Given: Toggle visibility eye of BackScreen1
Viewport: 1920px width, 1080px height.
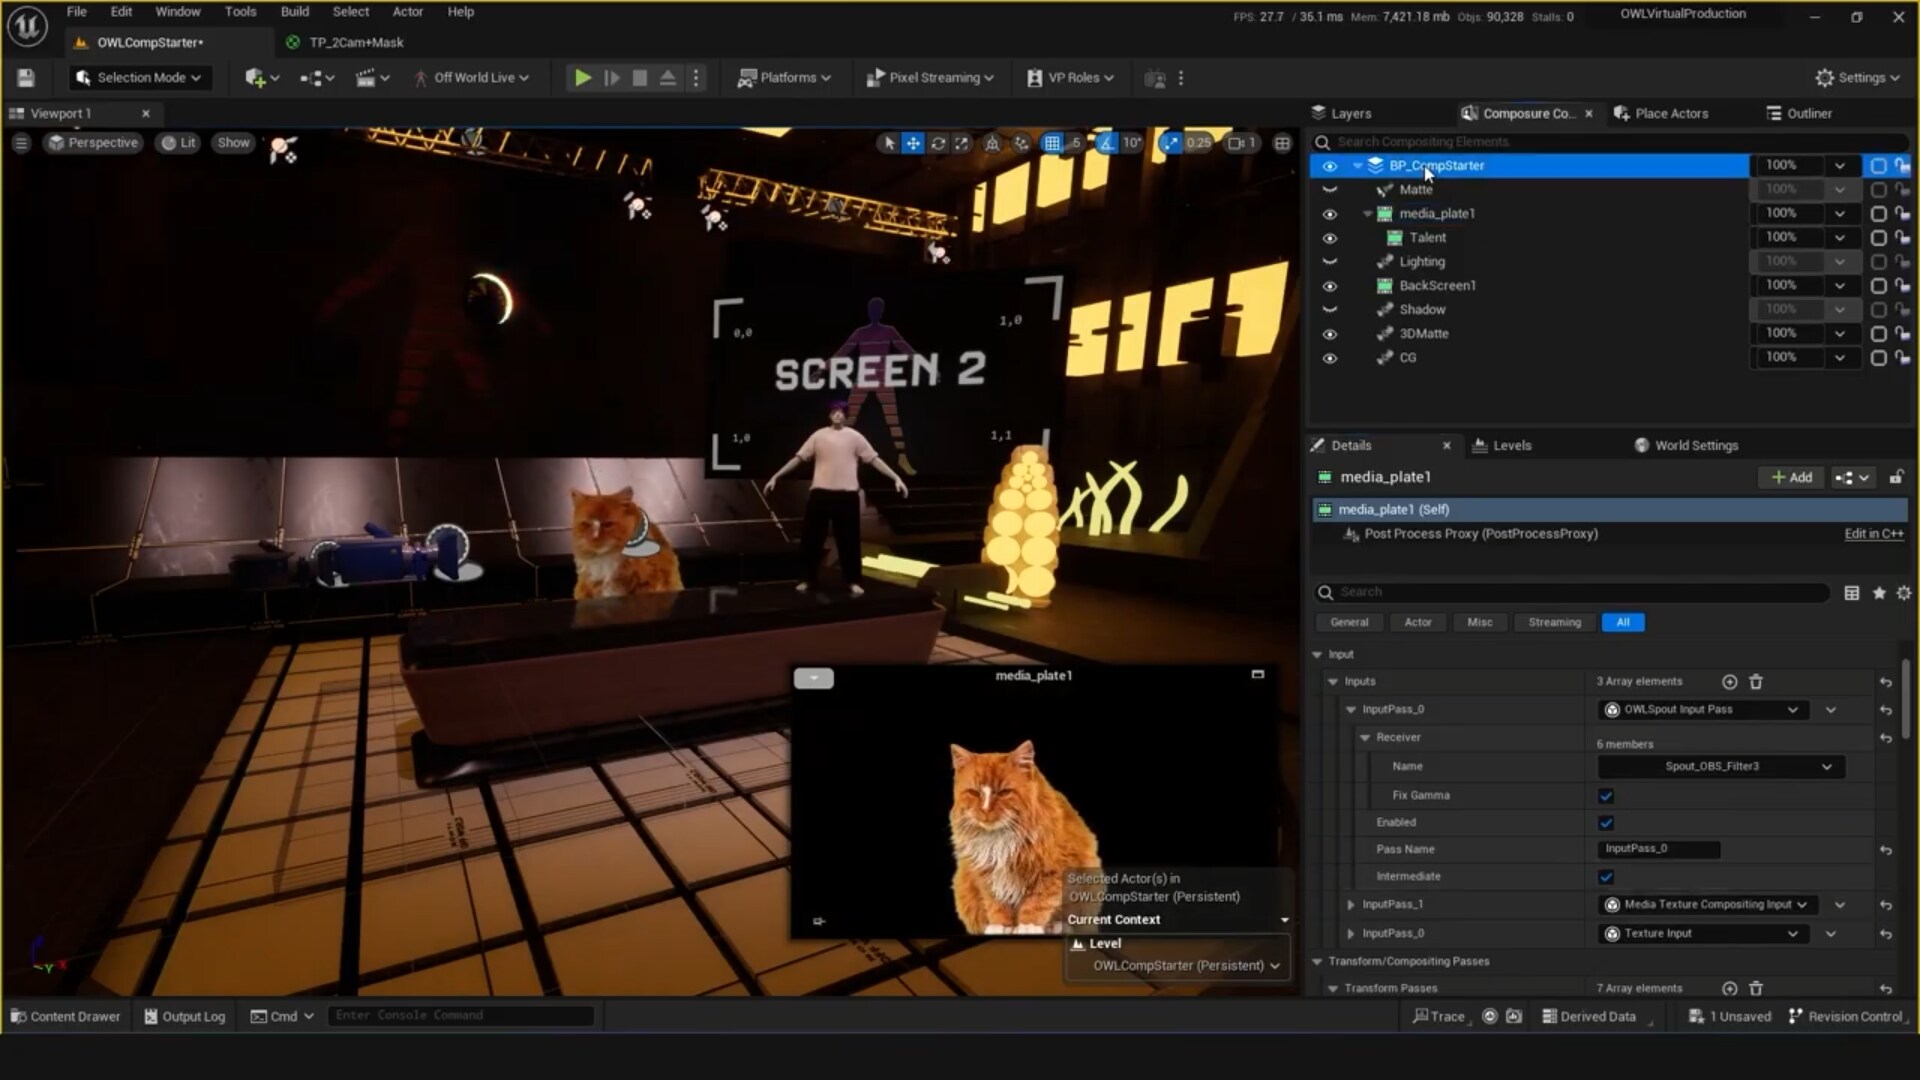Looking at the screenshot, I should point(1330,286).
